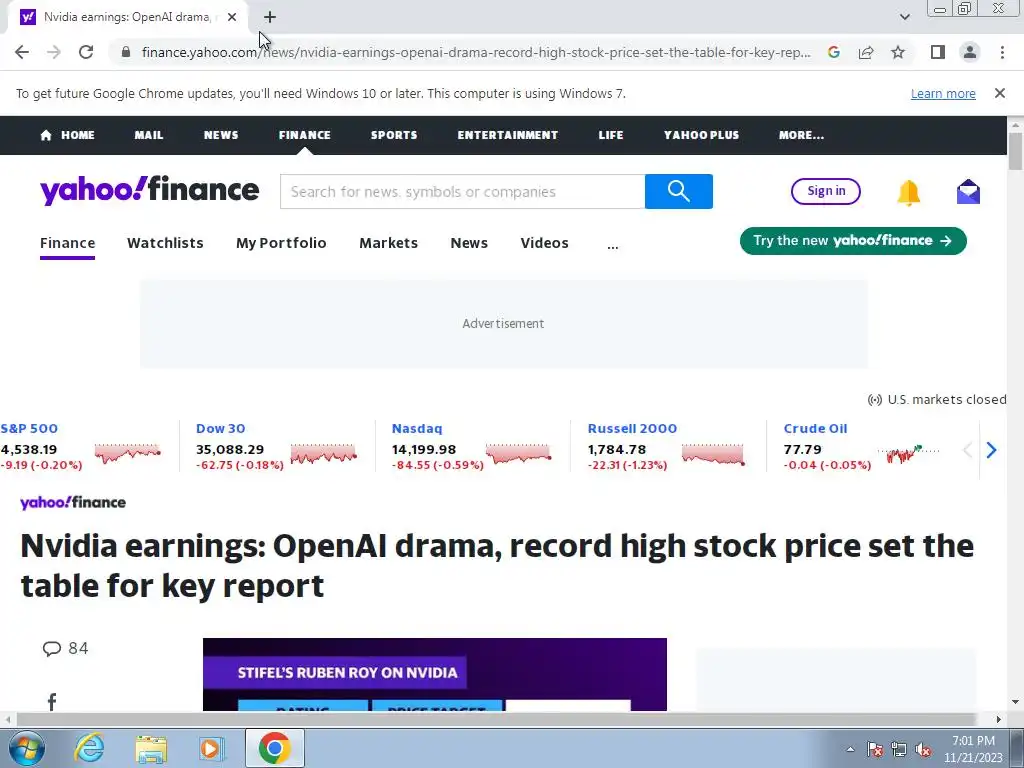The height and width of the screenshot is (768, 1024).
Task: Click the horizontal page scrollbar
Action: [x=496, y=719]
